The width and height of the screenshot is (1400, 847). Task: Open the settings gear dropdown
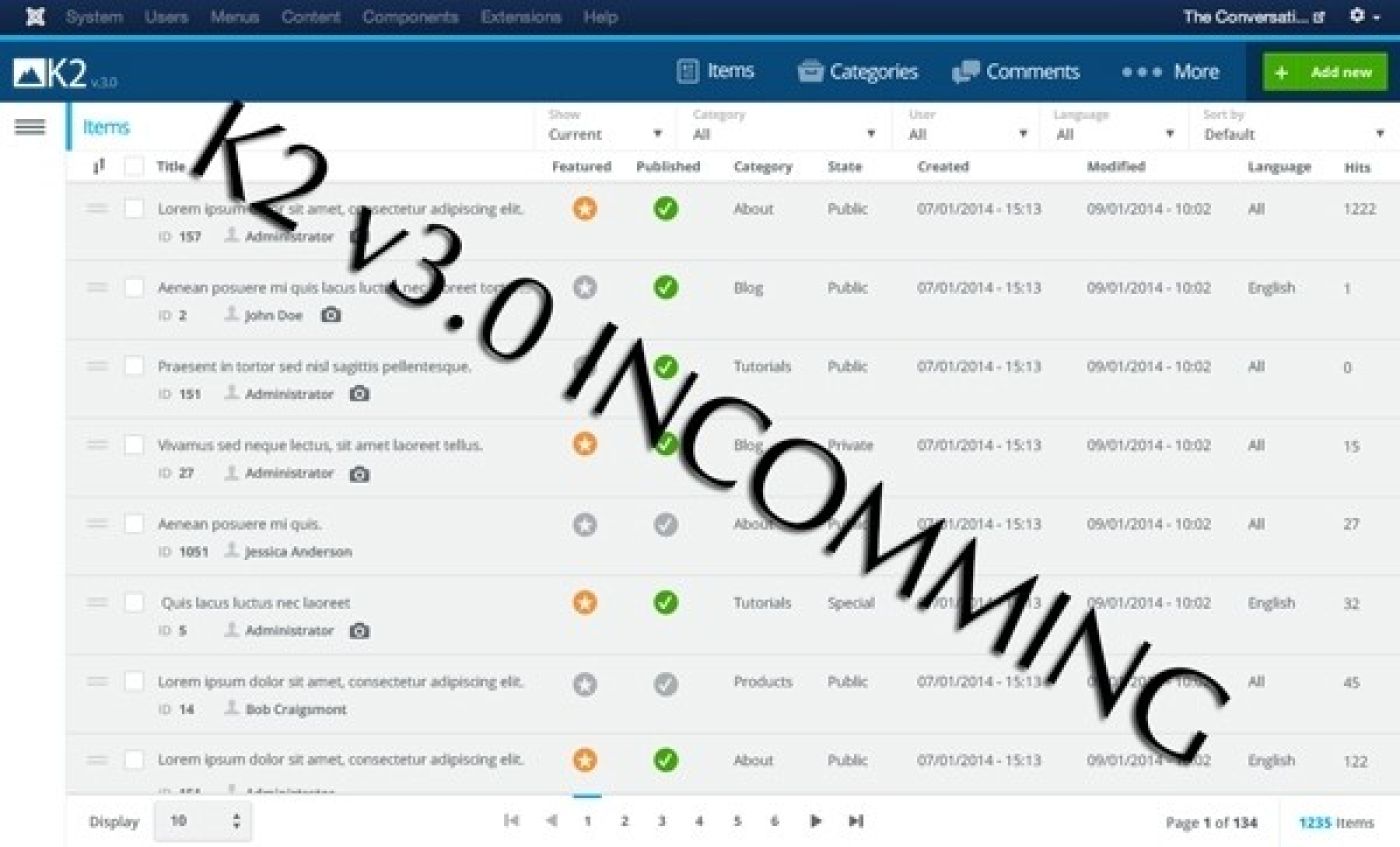click(1364, 17)
